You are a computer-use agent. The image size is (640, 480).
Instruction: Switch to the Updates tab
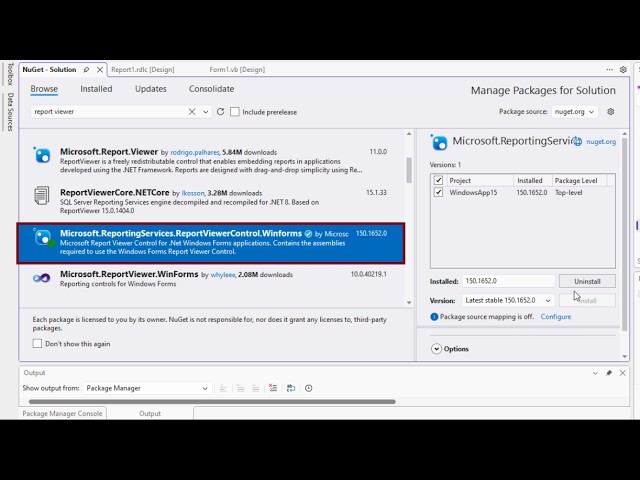[151, 89]
